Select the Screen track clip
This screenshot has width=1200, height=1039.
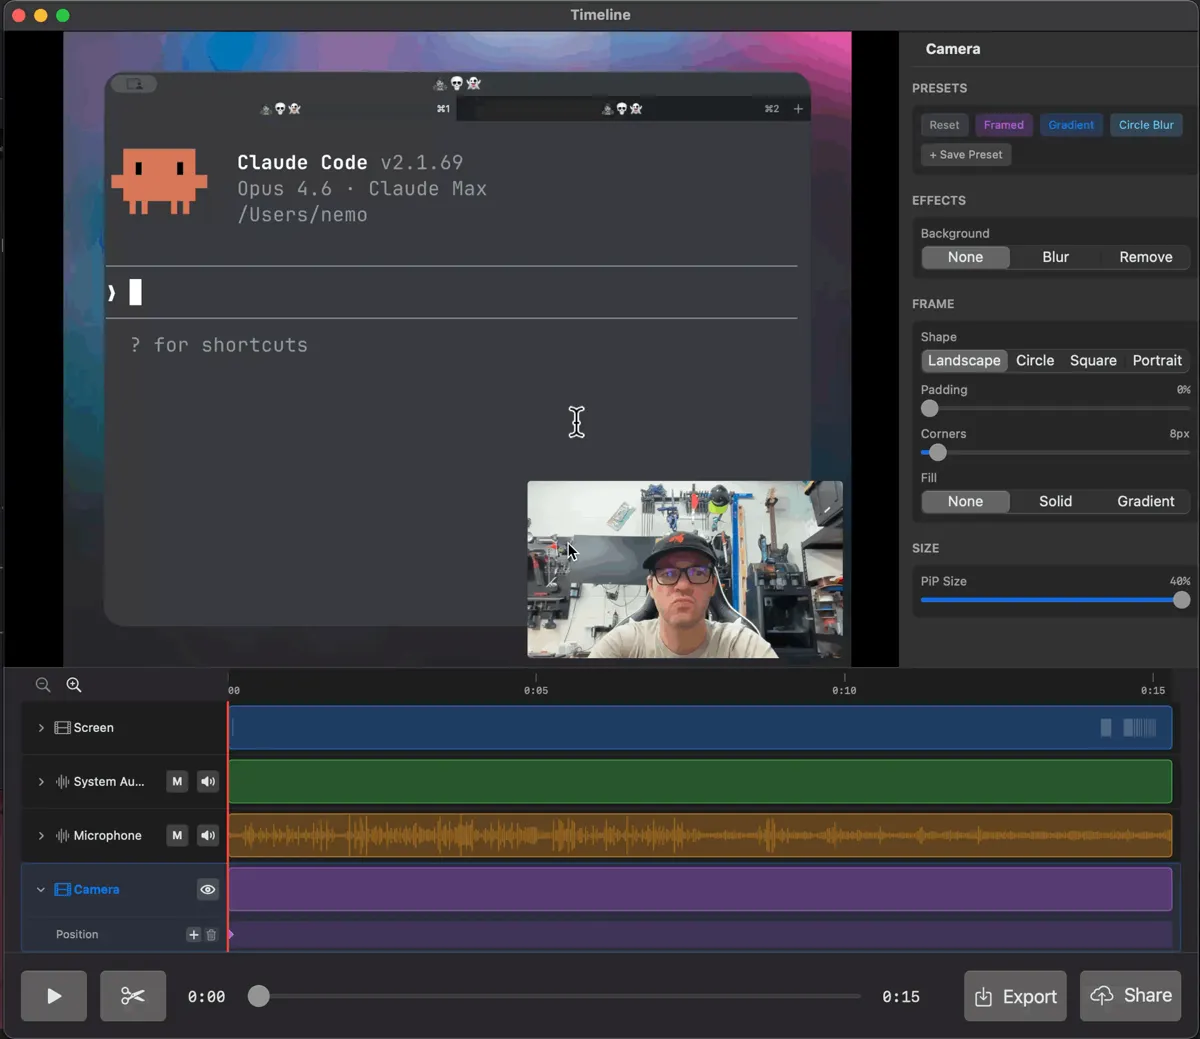(700, 728)
